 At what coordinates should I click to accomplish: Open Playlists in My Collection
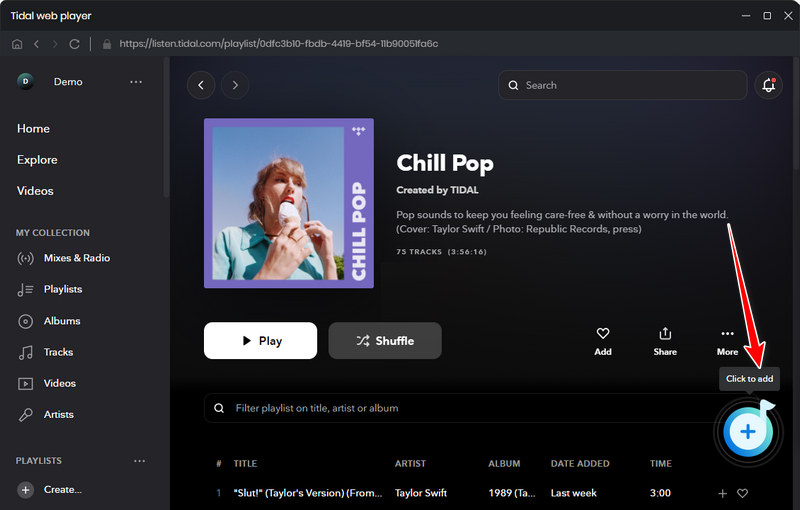(50, 290)
